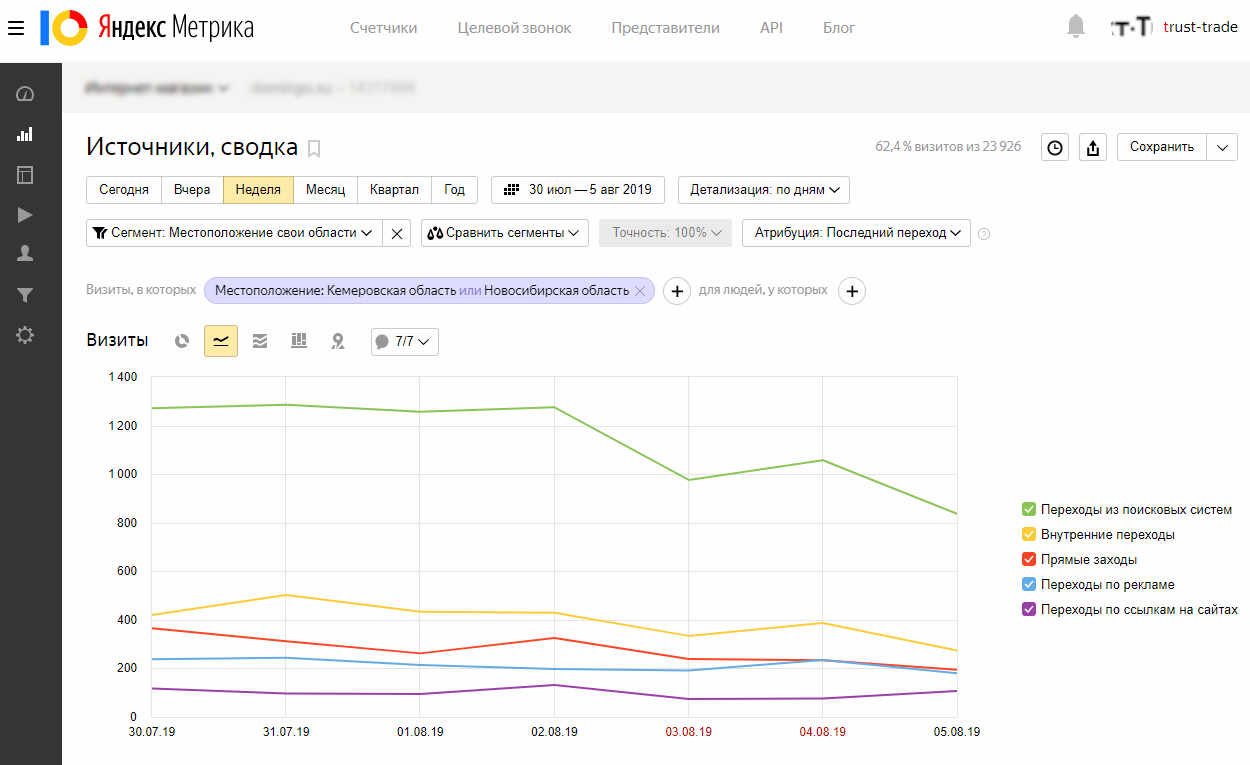Open the Reports bar-chart icon in sidebar
1250x765 pixels.
(x=25, y=134)
